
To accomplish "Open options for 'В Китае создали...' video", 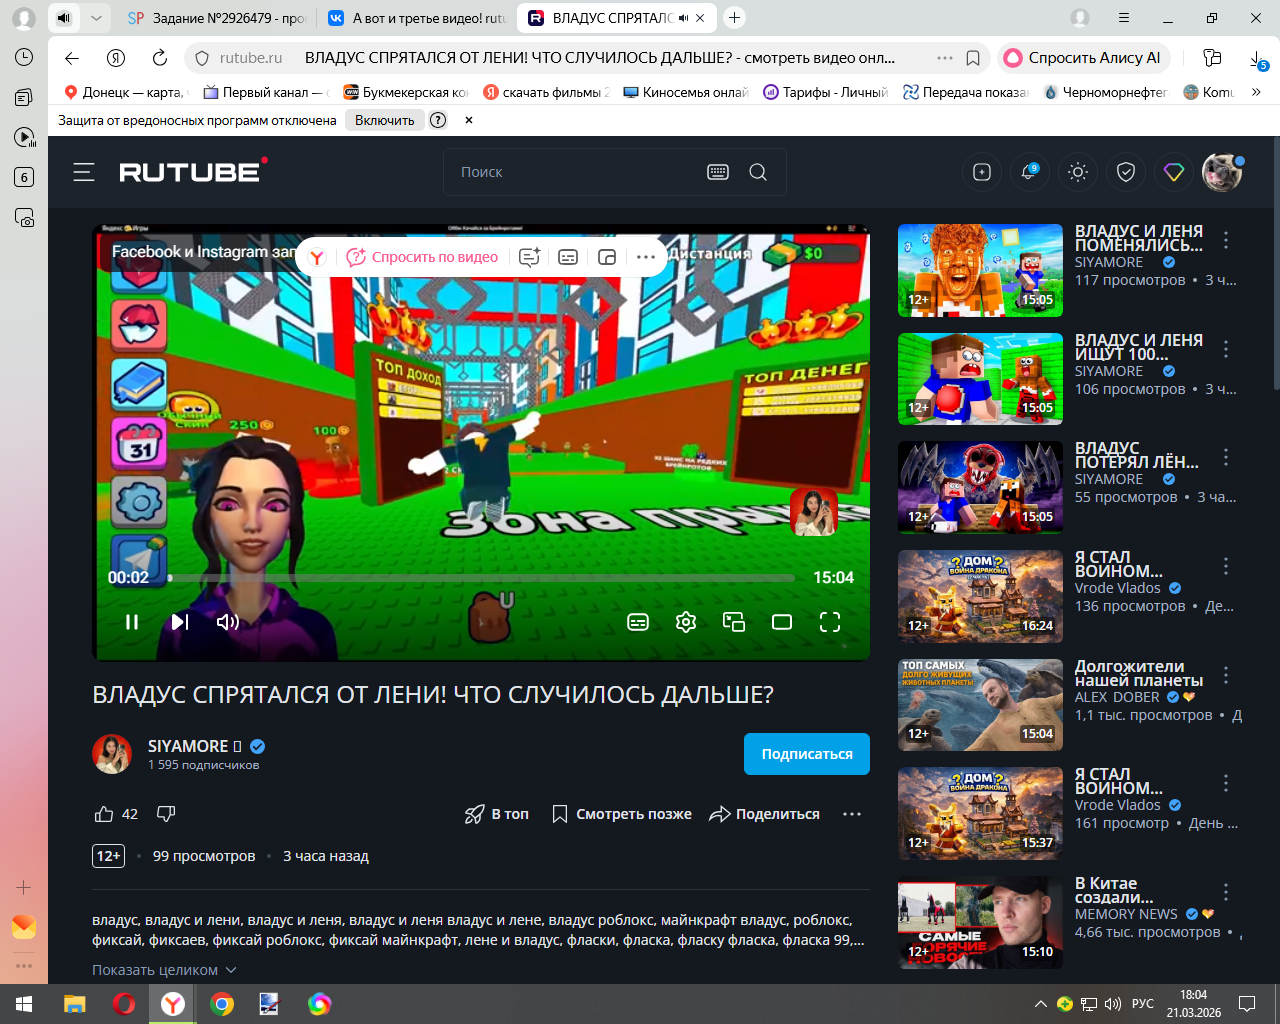I will 1226,892.
